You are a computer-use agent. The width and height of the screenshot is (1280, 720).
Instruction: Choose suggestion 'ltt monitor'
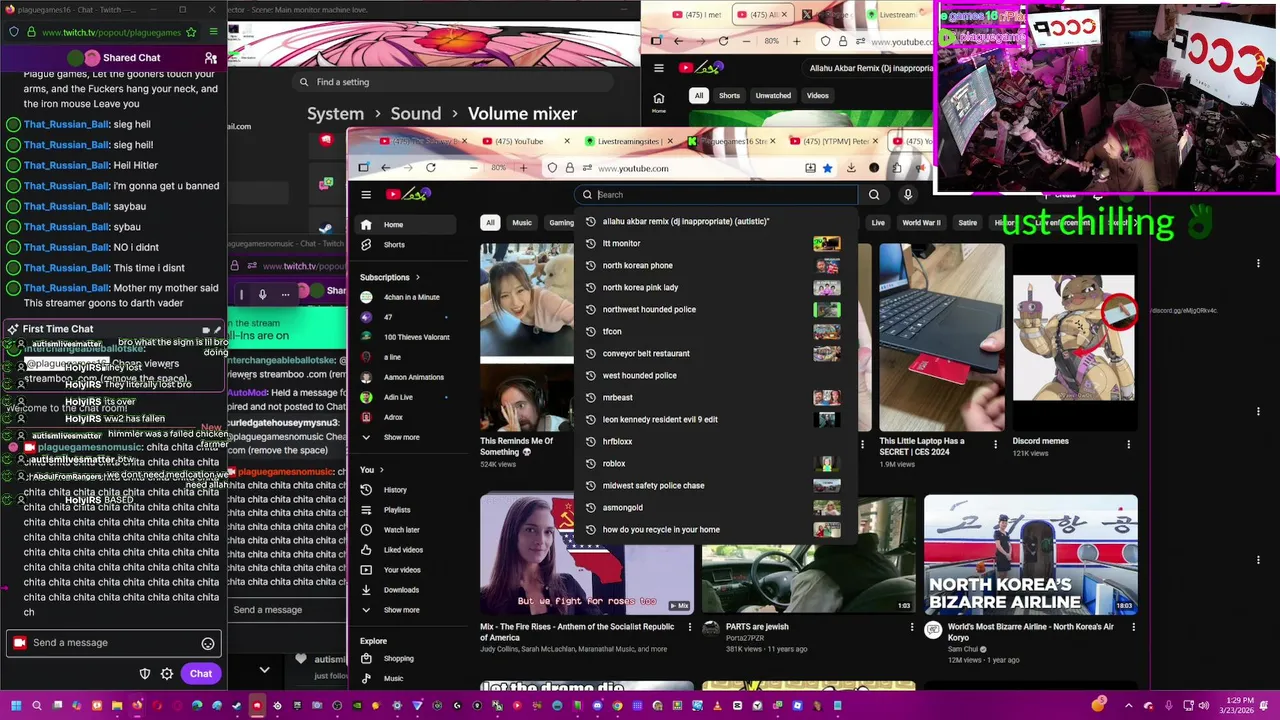pyautogui.click(x=716, y=243)
